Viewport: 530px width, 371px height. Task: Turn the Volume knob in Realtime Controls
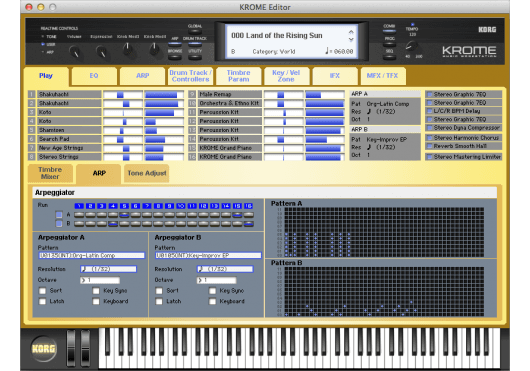[x=75, y=51]
